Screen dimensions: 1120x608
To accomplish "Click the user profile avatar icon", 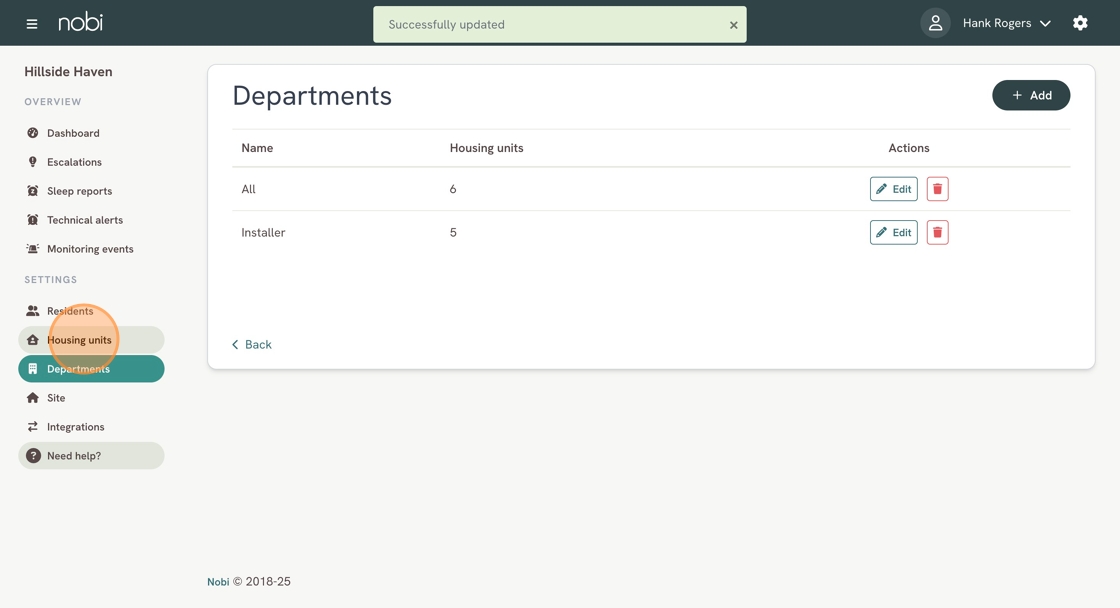I will click(935, 23).
